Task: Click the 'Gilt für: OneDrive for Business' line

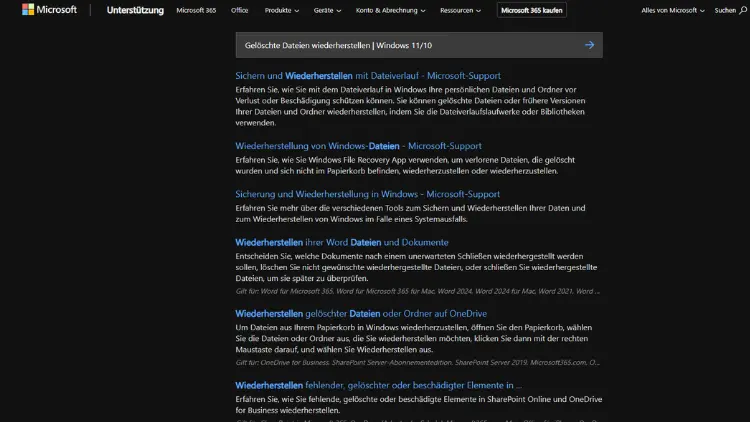Action: 417,362
